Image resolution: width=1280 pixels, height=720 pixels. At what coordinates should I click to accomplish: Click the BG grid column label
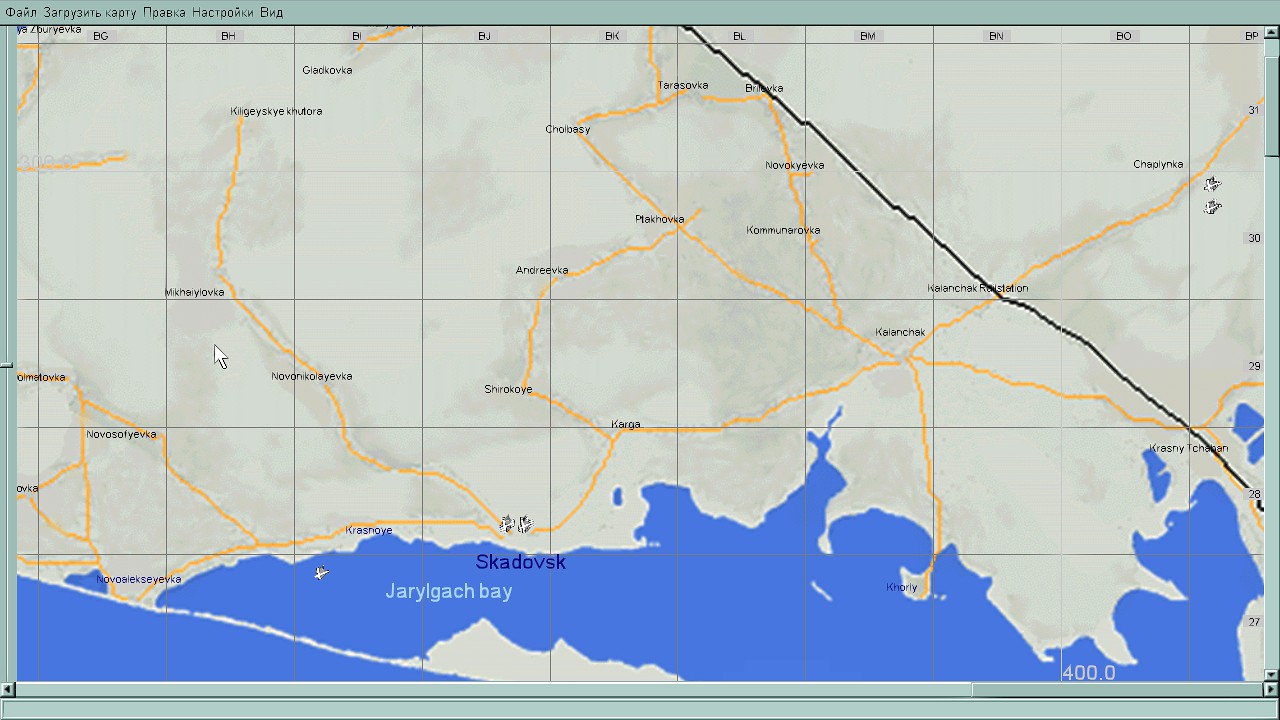coord(100,36)
